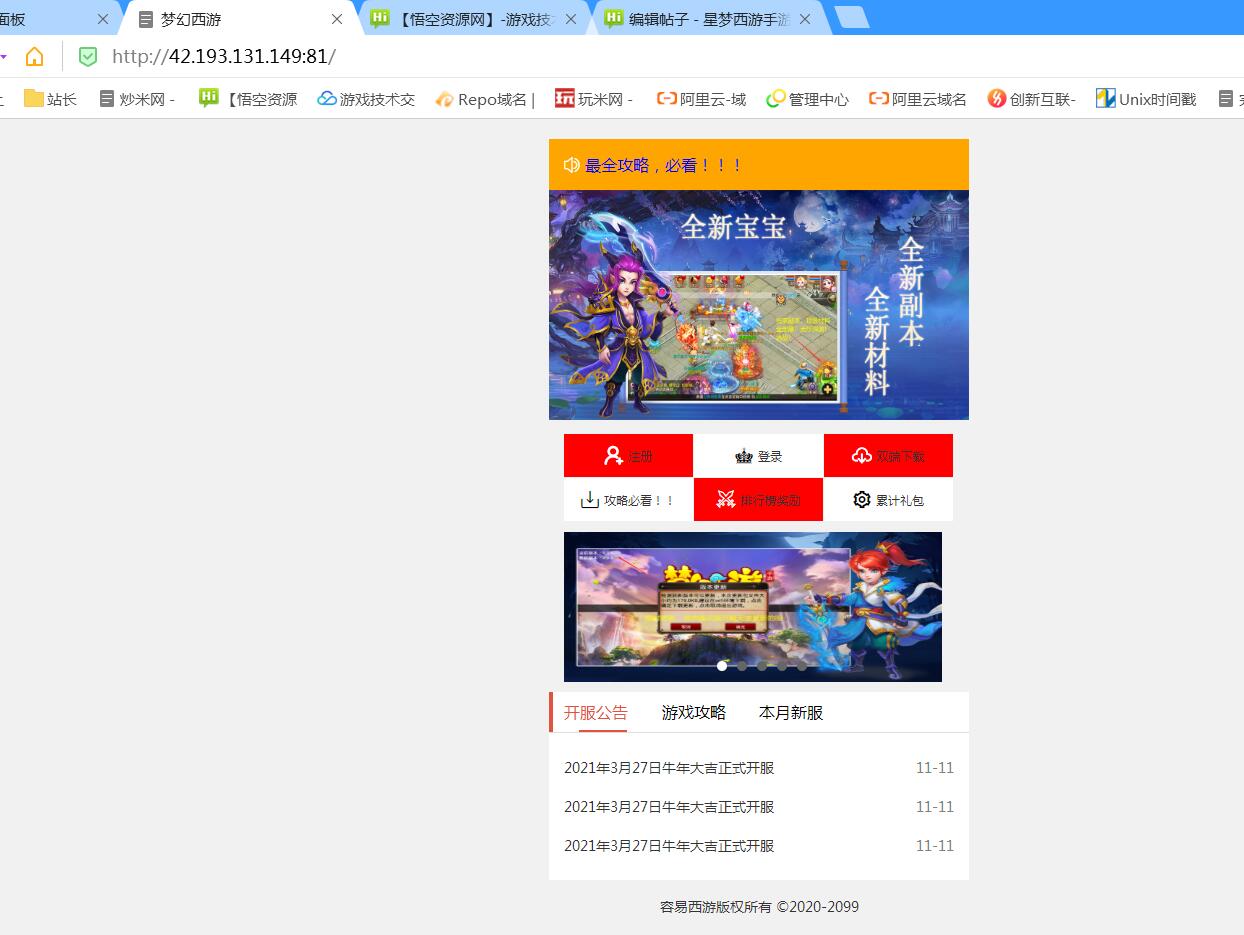
Task: Select the second carousel dot indicator
Action: [742, 666]
